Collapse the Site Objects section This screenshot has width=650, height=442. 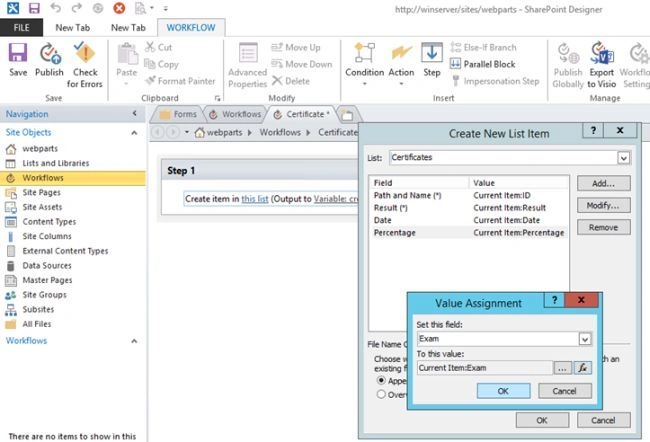[134, 133]
